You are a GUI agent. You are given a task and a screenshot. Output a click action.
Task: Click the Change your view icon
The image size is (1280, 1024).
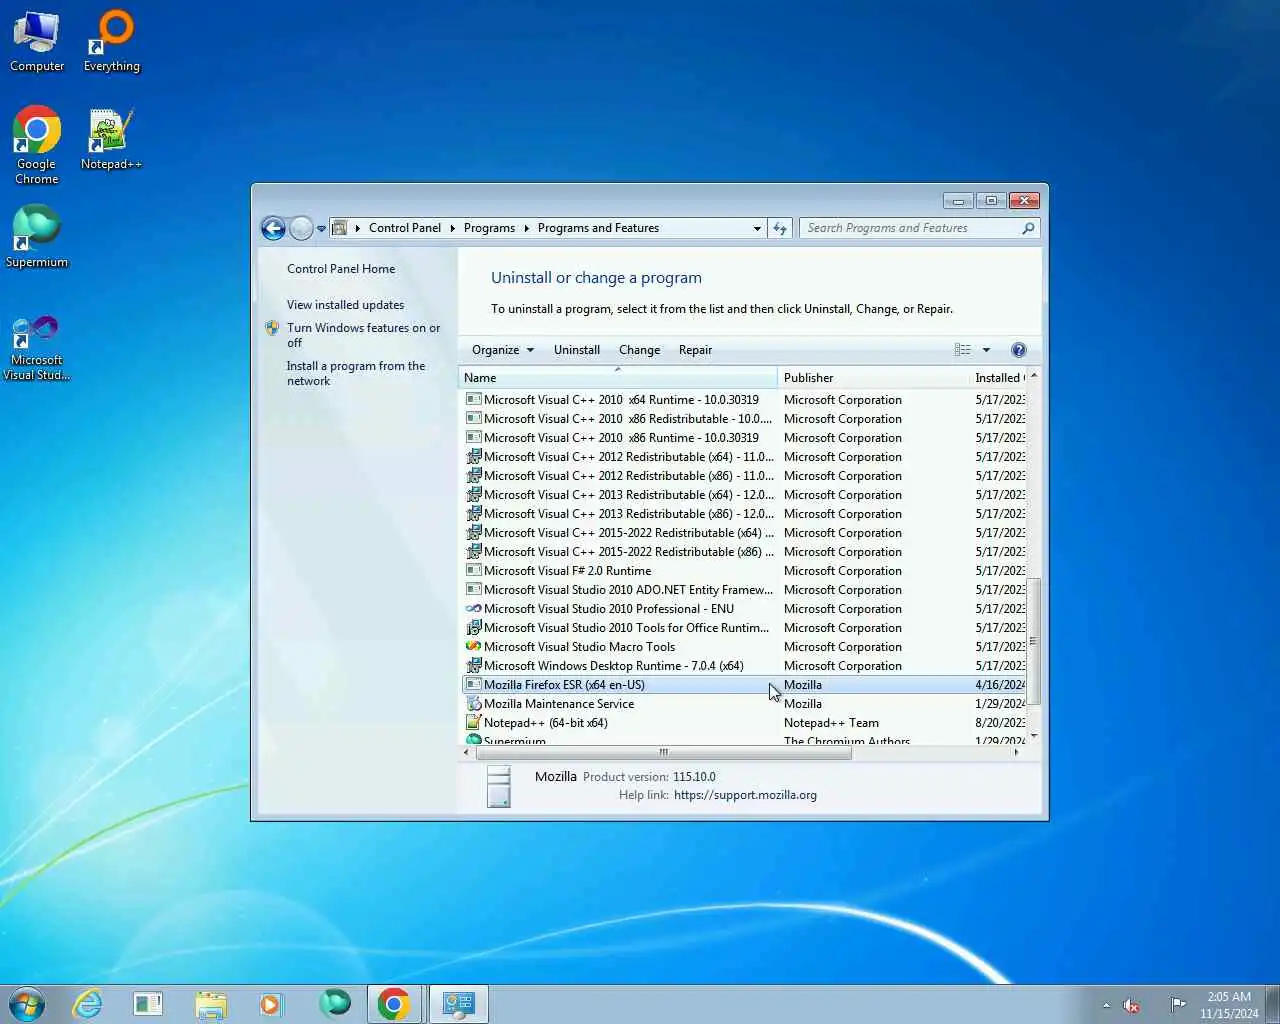point(962,350)
